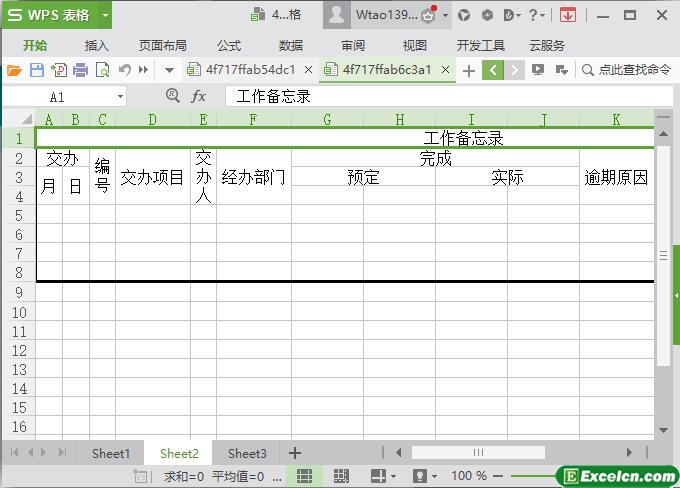Image resolution: width=680 pixels, height=488 pixels.
Task: Switch to Sheet3 worksheet tab
Action: (247, 453)
